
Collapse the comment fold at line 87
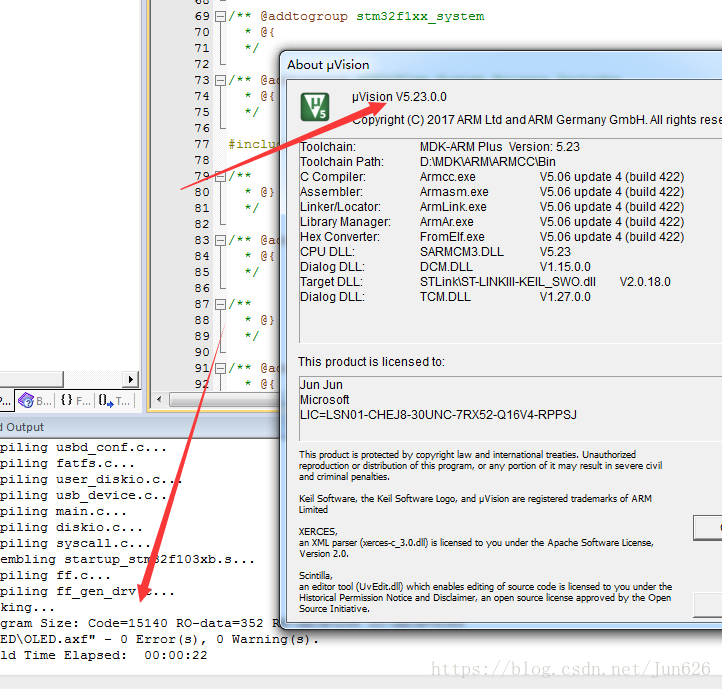pyautogui.click(x=221, y=304)
